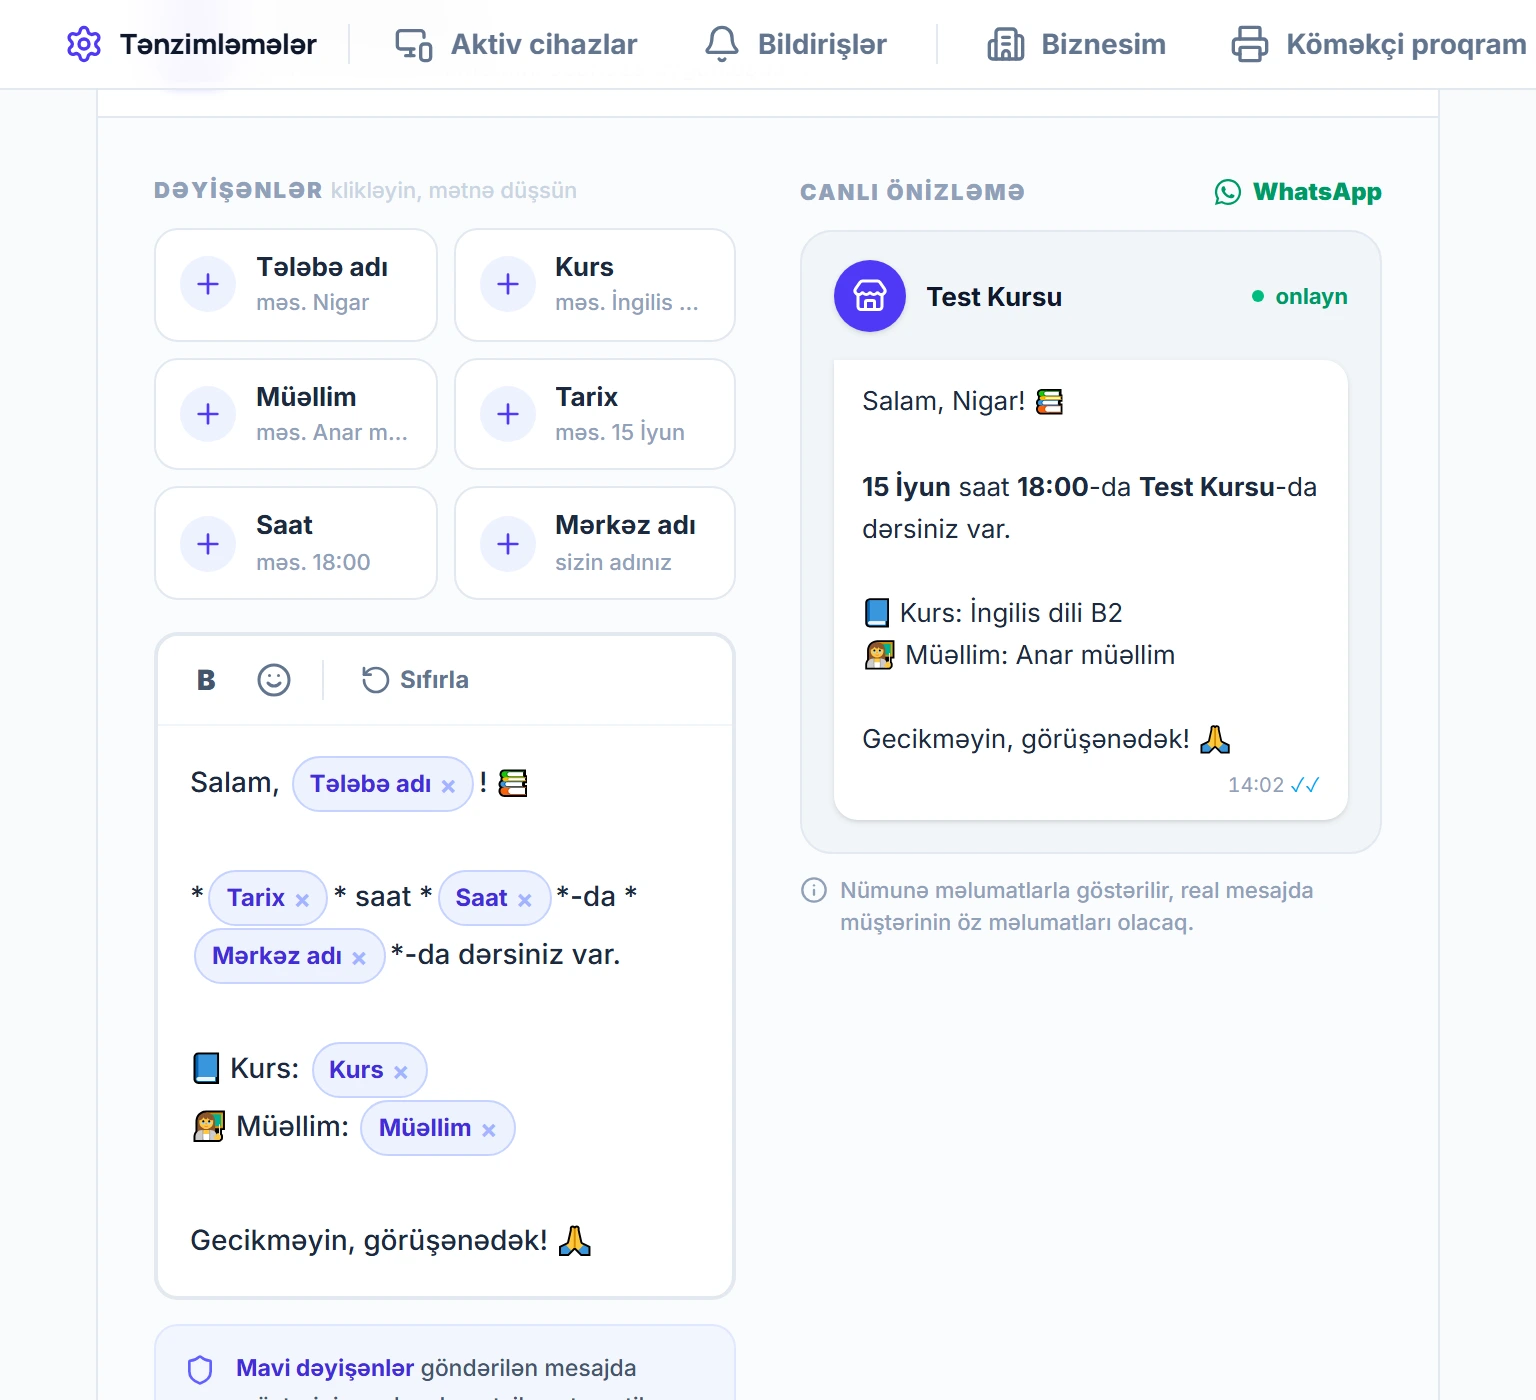Viewport: 1536px width, 1400px height.
Task: Click the 'CANLI ÖNİZLƏMƏ' heading
Action: point(912,192)
